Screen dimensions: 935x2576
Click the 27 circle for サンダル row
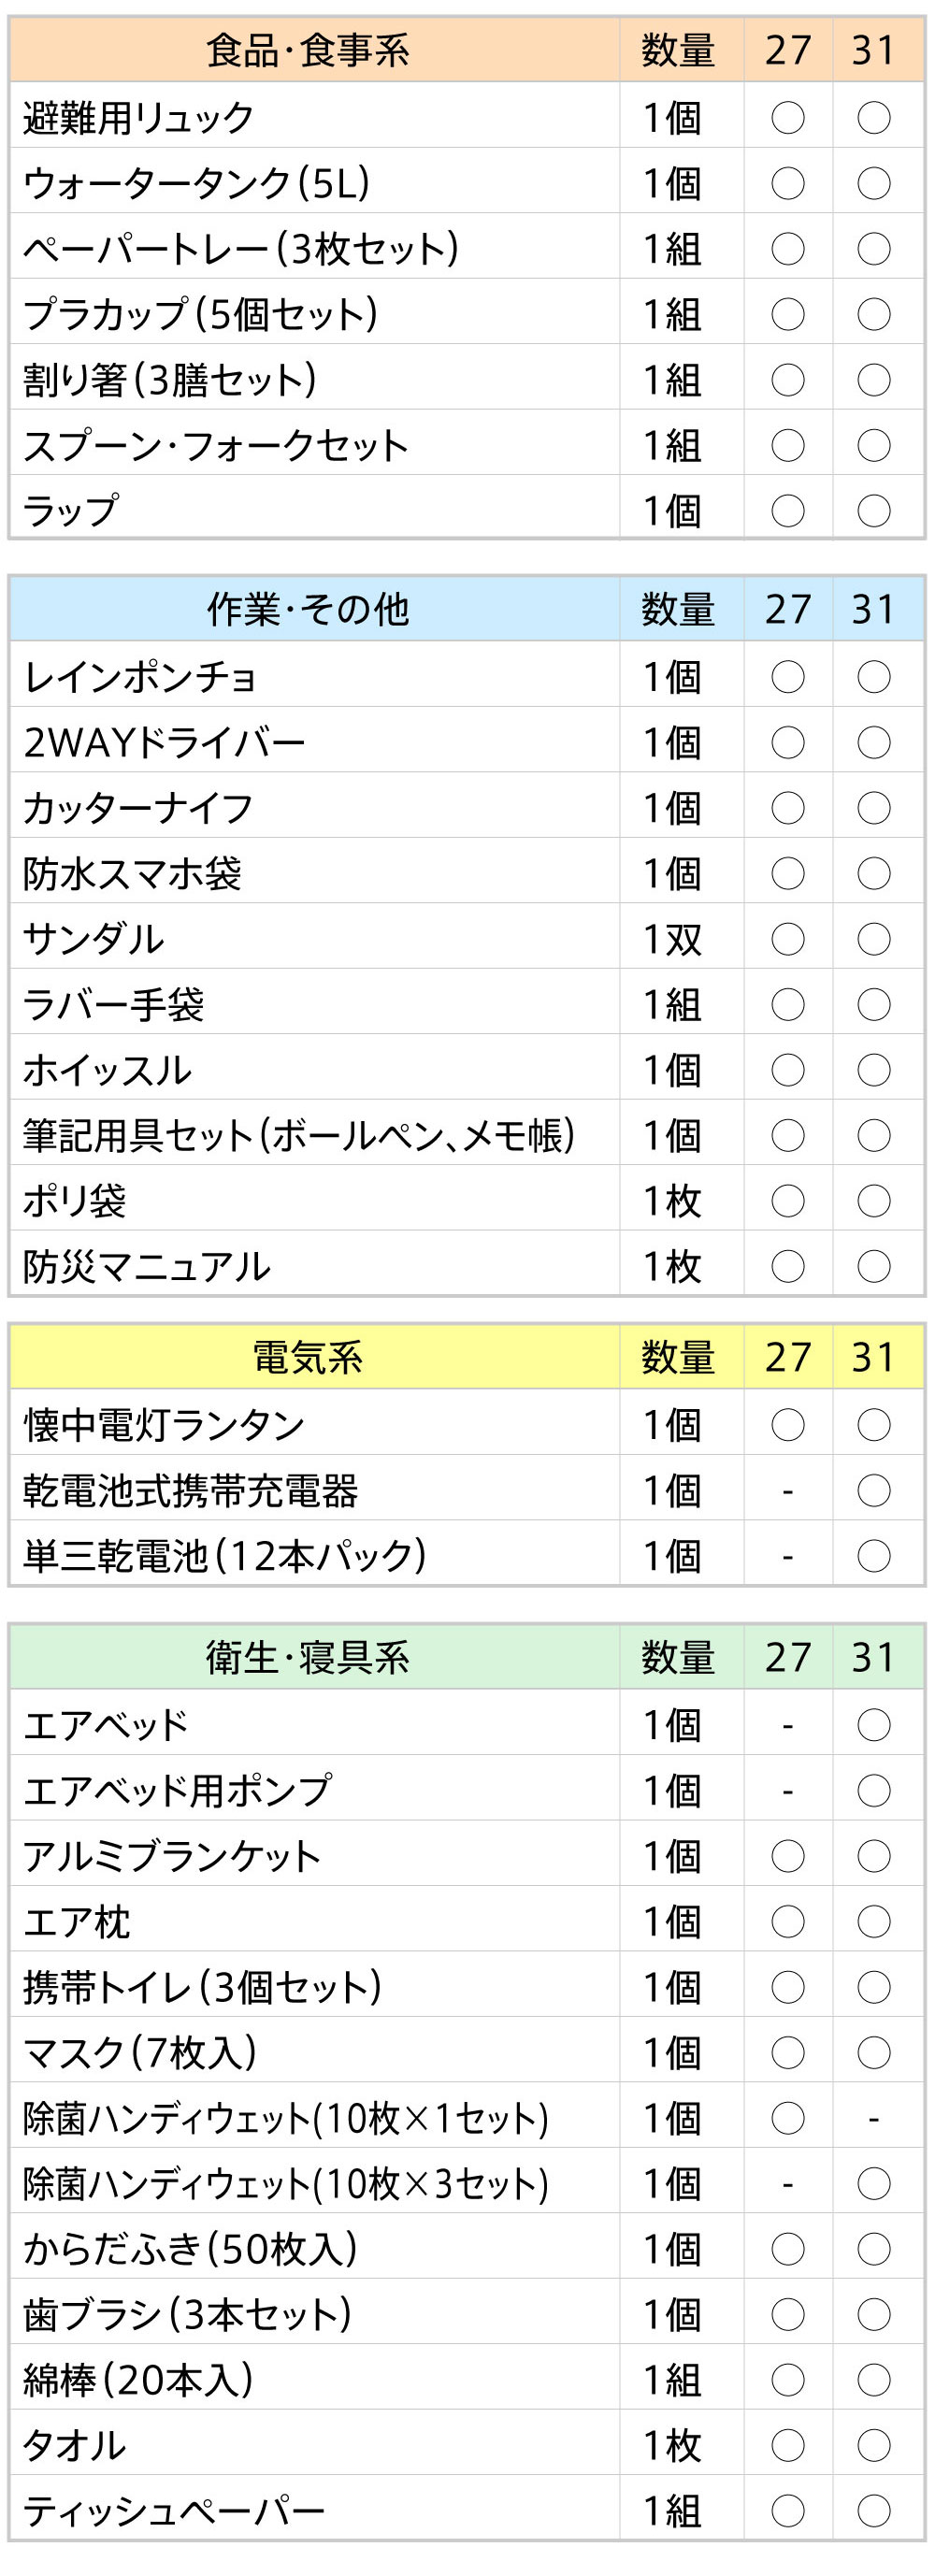(x=788, y=938)
